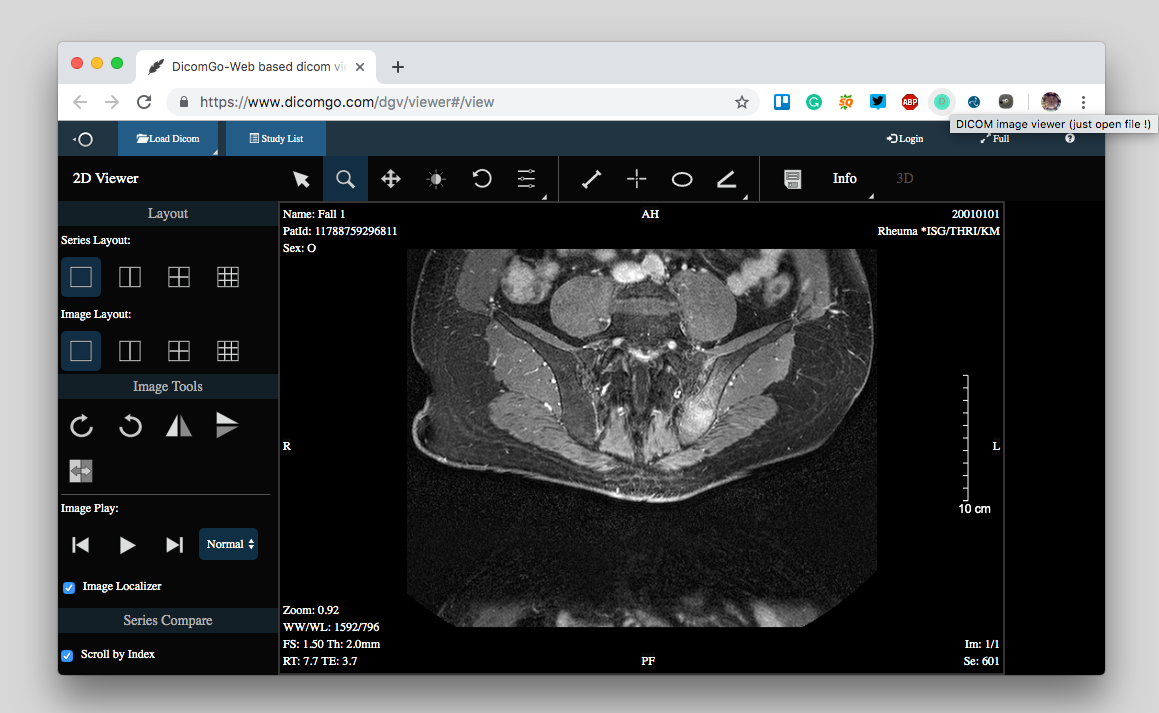
Task: Expand the Load Dicom submenu arrow
Action: point(215,152)
